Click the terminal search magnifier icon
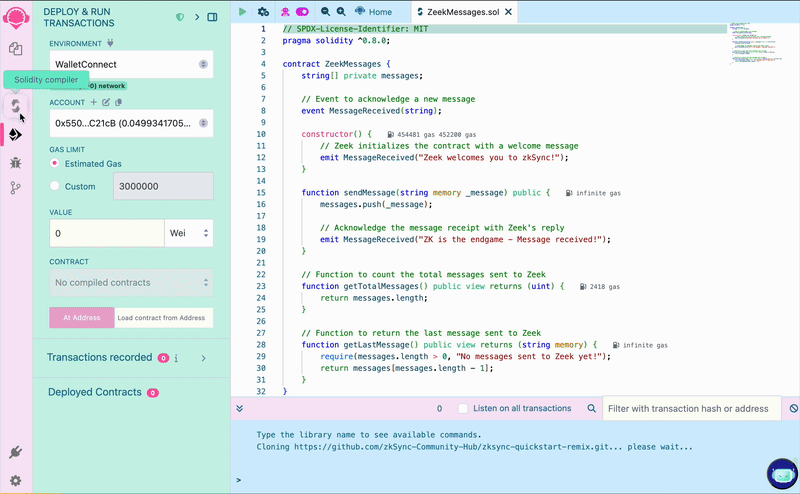The height and width of the screenshot is (494, 800). 591,408
